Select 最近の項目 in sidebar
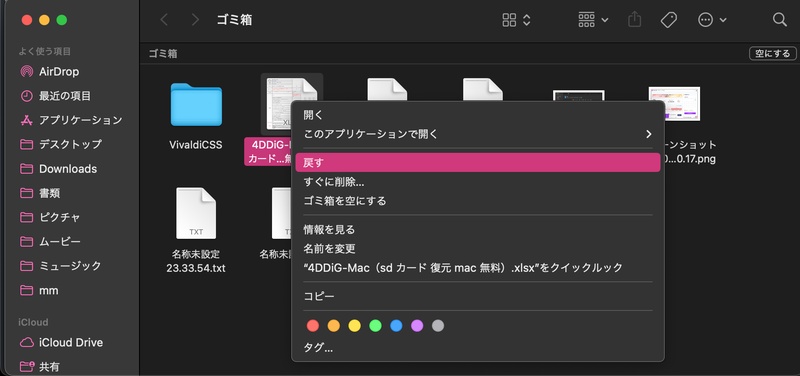The height and width of the screenshot is (376, 800). 56,95
